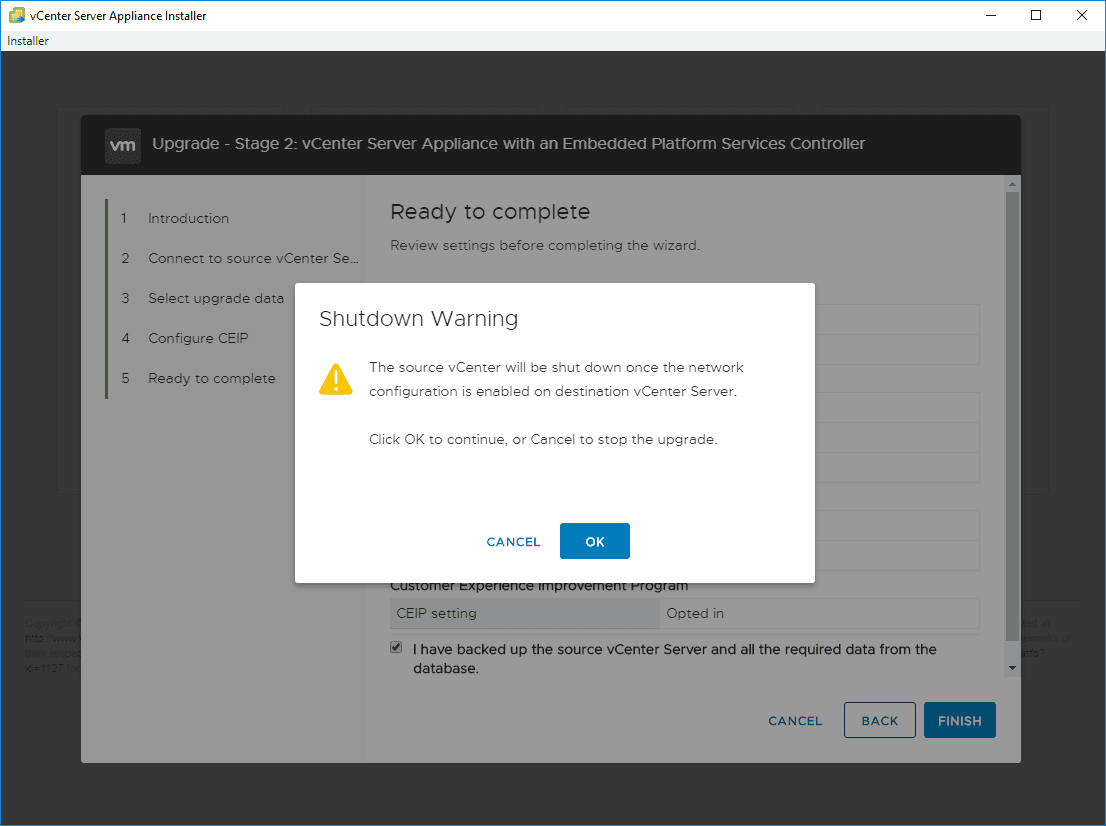
Task: Go Back in the upgrade wizard
Action: pos(880,720)
